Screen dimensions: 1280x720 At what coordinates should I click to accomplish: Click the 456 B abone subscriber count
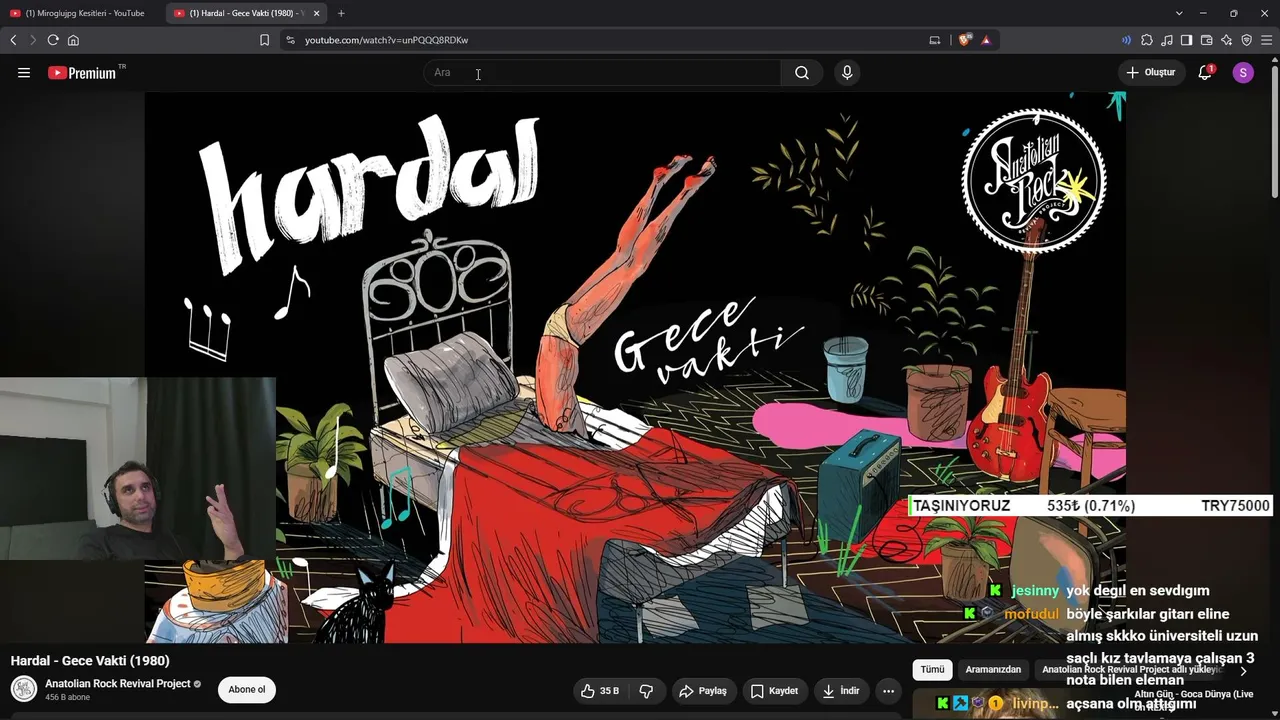tap(68, 697)
